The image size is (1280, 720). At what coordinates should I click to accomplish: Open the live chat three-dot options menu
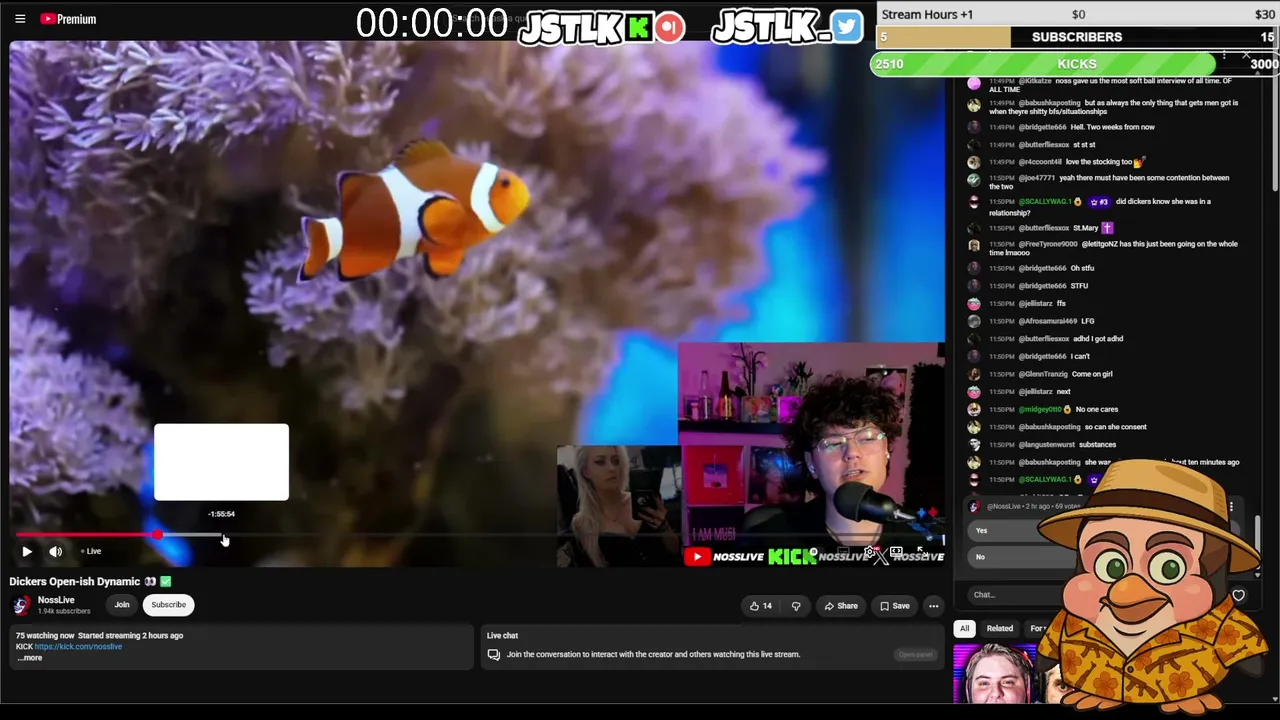[1224, 57]
